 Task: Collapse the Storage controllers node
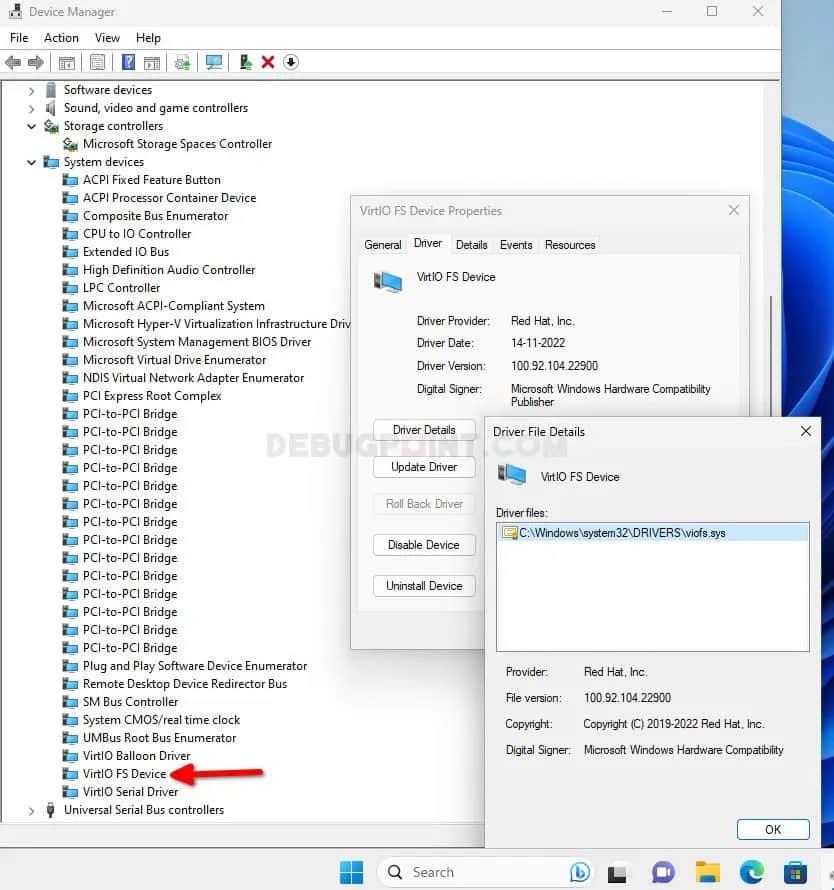pos(32,126)
